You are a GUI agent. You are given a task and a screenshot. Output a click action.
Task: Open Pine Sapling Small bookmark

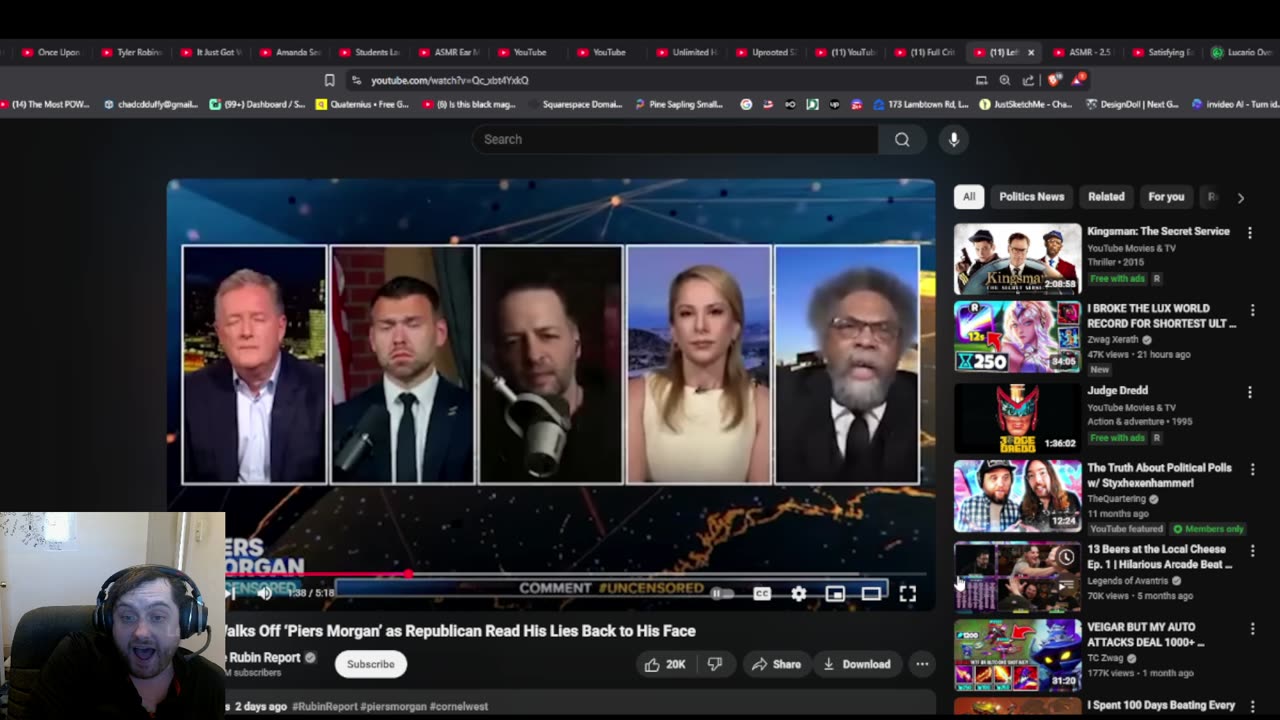[x=679, y=104]
